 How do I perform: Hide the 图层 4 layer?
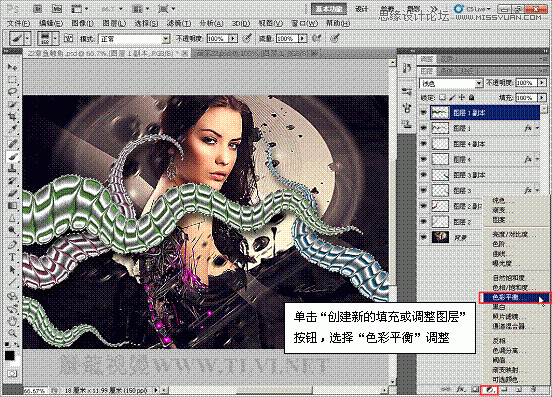[x=424, y=159]
